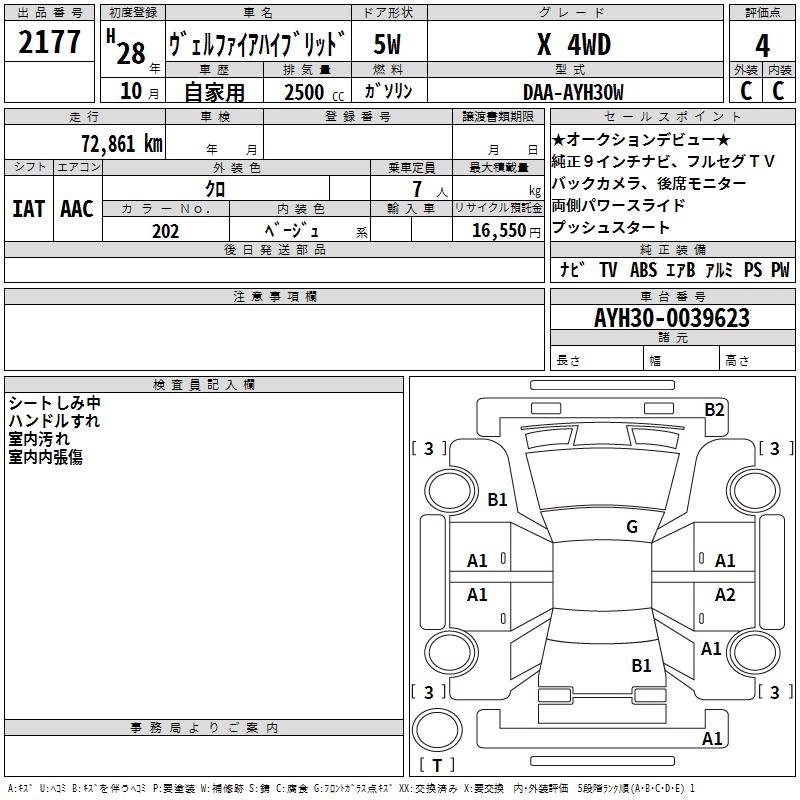Click the 注意事項欄 header
Image resolution: width=800 pixels, height=800 pixels.
(275, 296)
